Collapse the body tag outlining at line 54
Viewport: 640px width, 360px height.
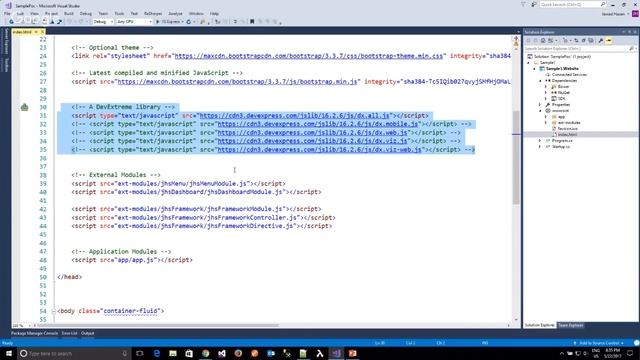click(53, 311)
